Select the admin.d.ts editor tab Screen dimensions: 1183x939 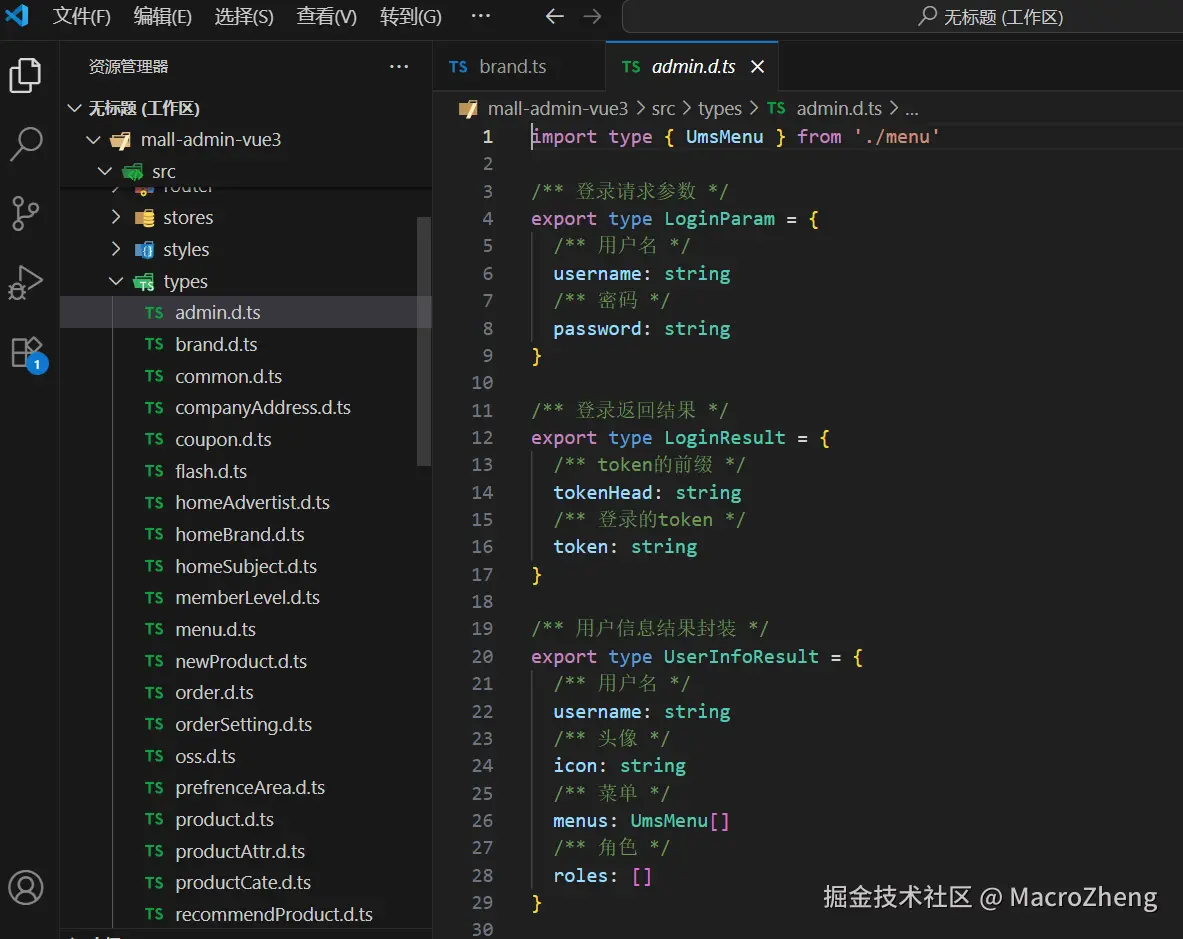[692, 66]
